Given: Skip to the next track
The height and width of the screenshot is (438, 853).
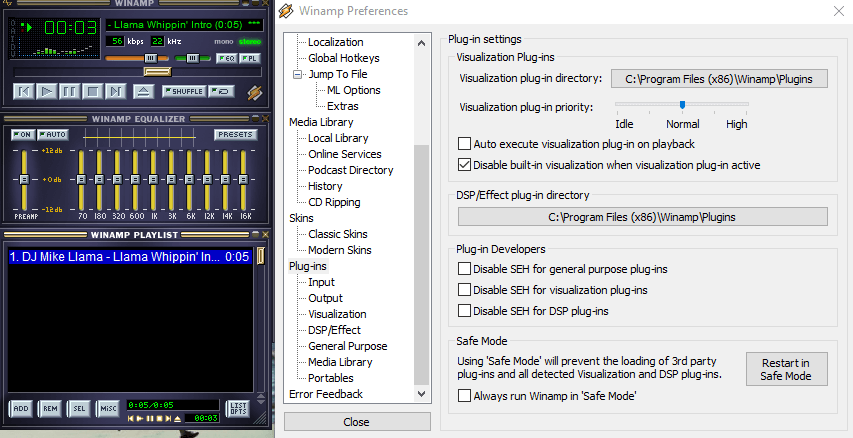Looking at the screenshot, I should click(116, 92).
